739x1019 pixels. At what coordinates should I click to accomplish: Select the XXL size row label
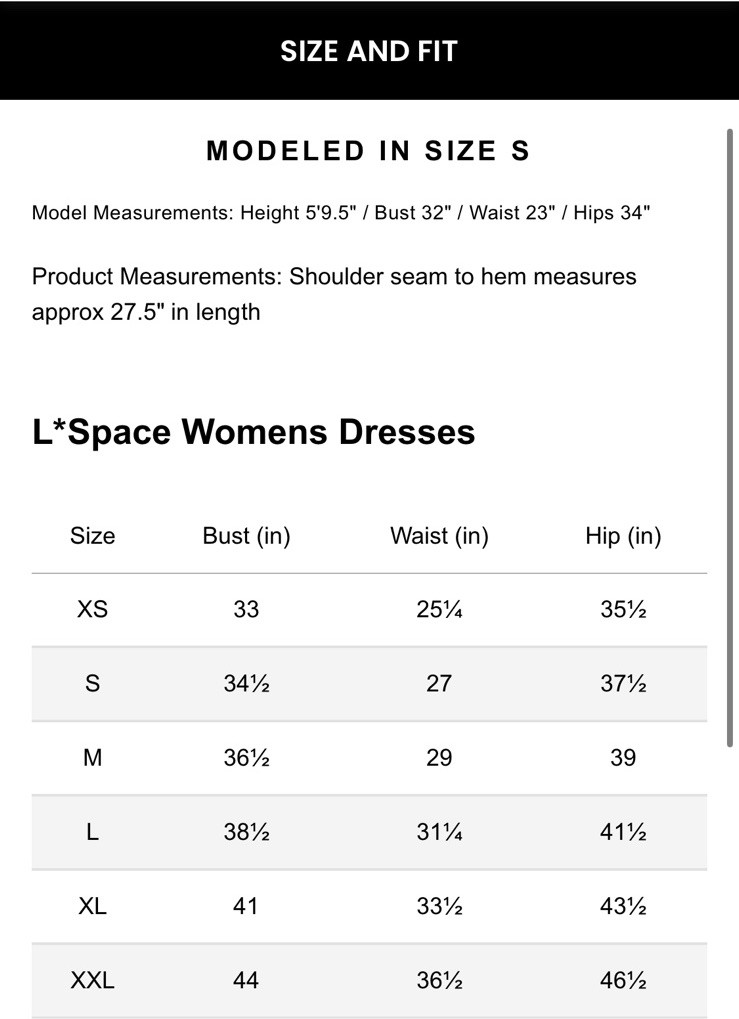click(92, 980)
